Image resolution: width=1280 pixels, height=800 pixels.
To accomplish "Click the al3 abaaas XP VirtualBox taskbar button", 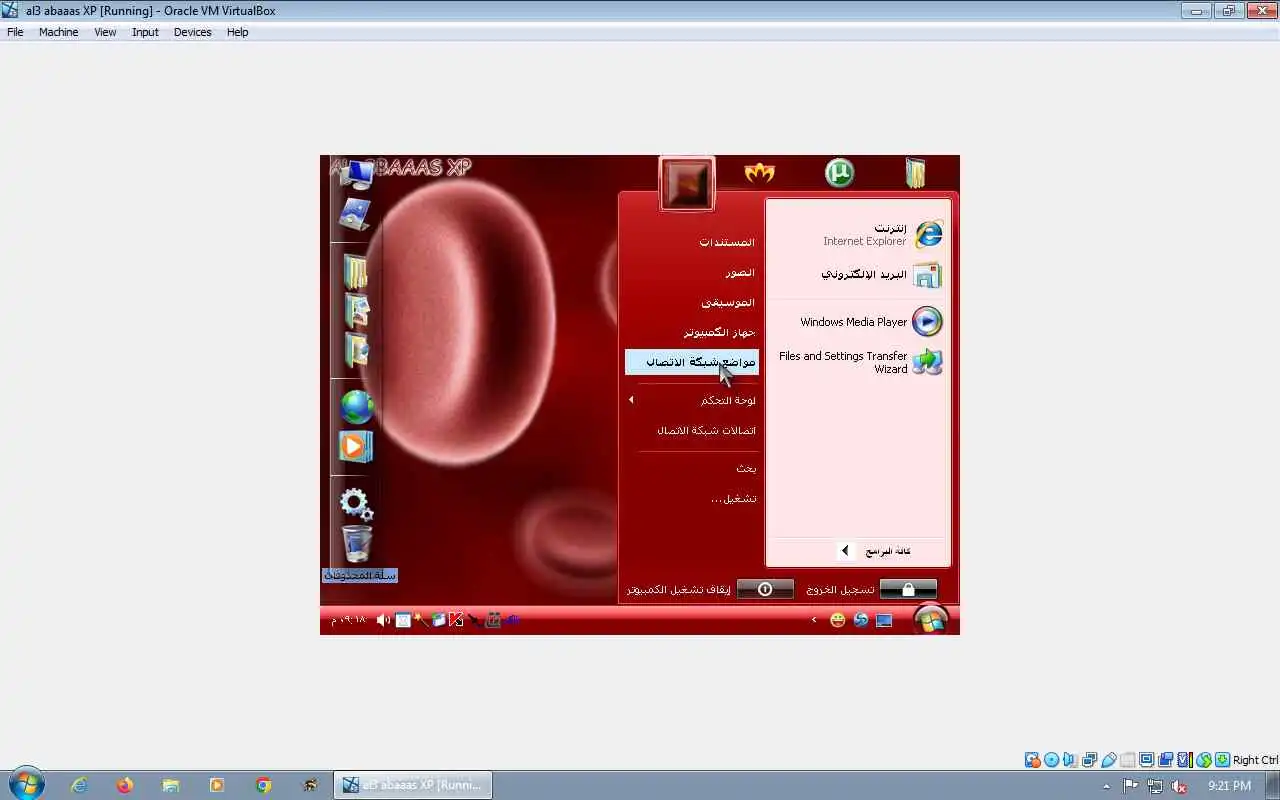I will 412,785.
